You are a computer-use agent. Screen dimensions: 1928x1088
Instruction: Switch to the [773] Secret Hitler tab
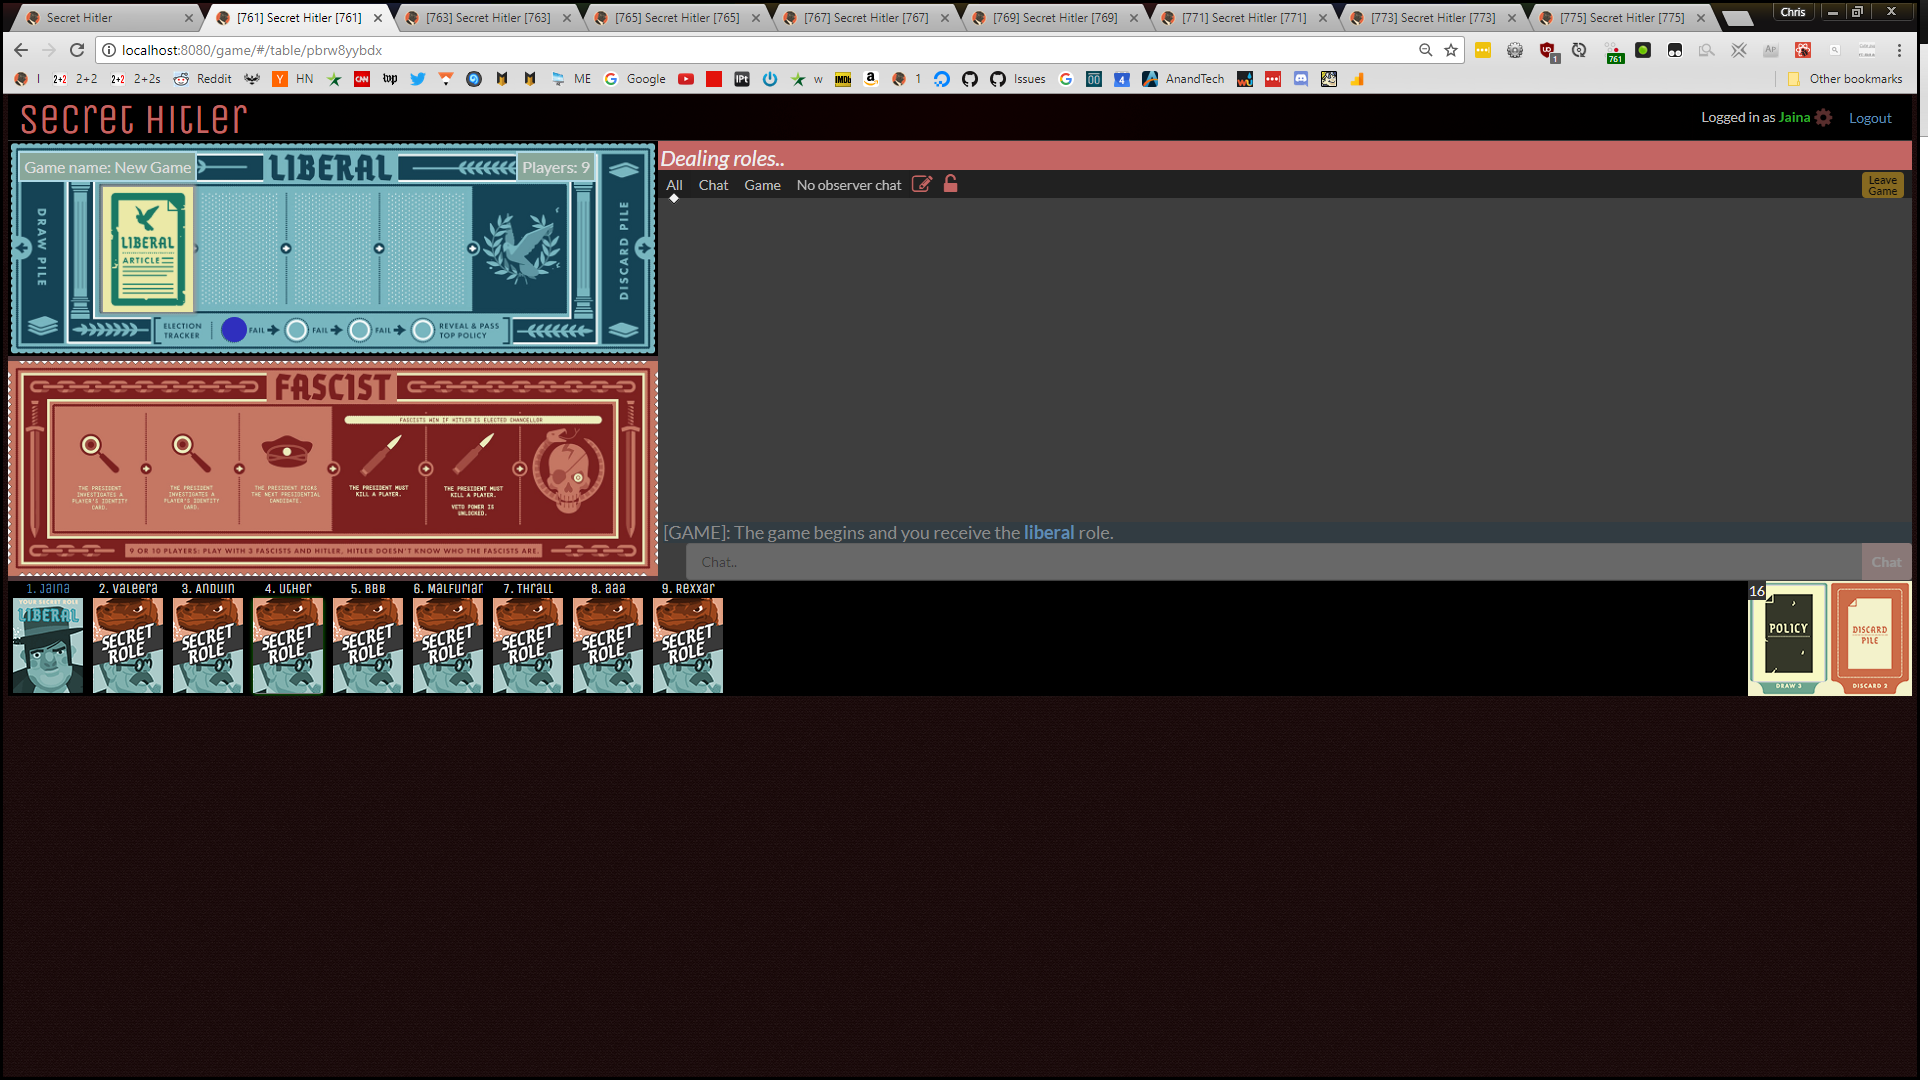point(1433,18)
